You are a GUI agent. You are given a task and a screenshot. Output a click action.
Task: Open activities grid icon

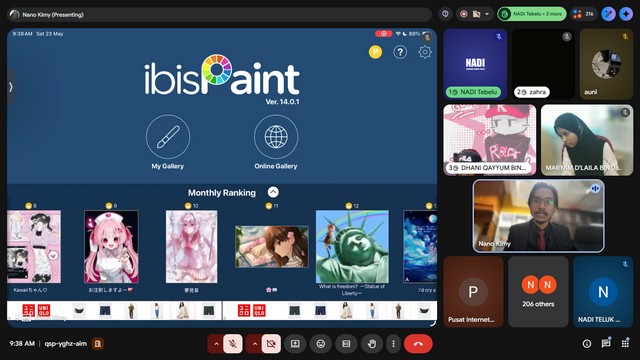pyautogui.click(x=625, y=344)
